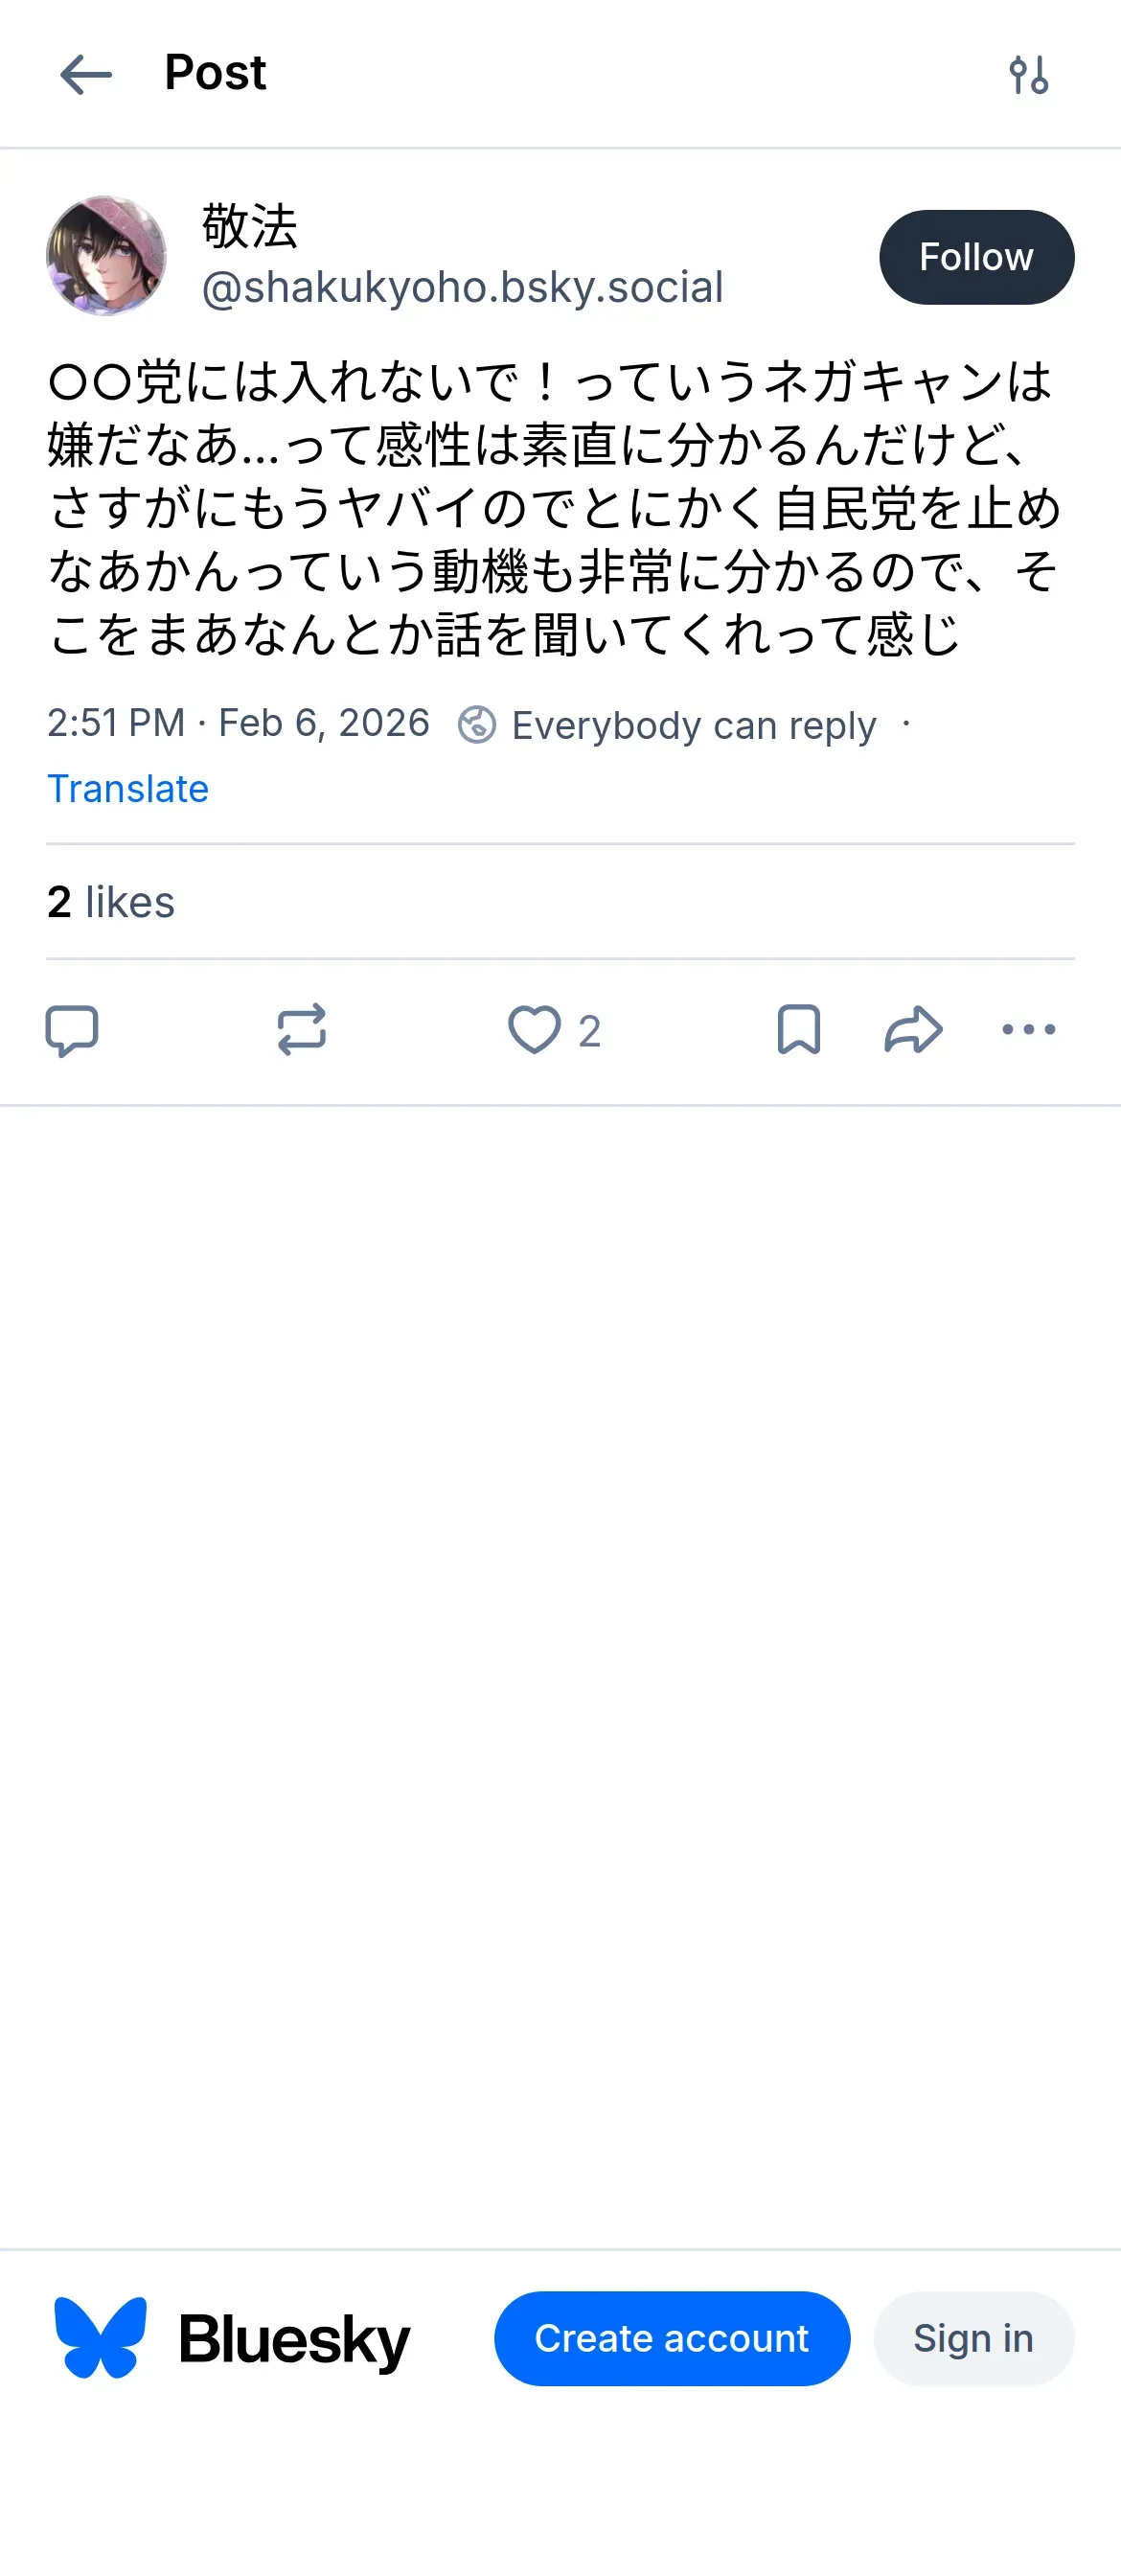
Task: Like the post with heart icon
Action: point(535,1030)
